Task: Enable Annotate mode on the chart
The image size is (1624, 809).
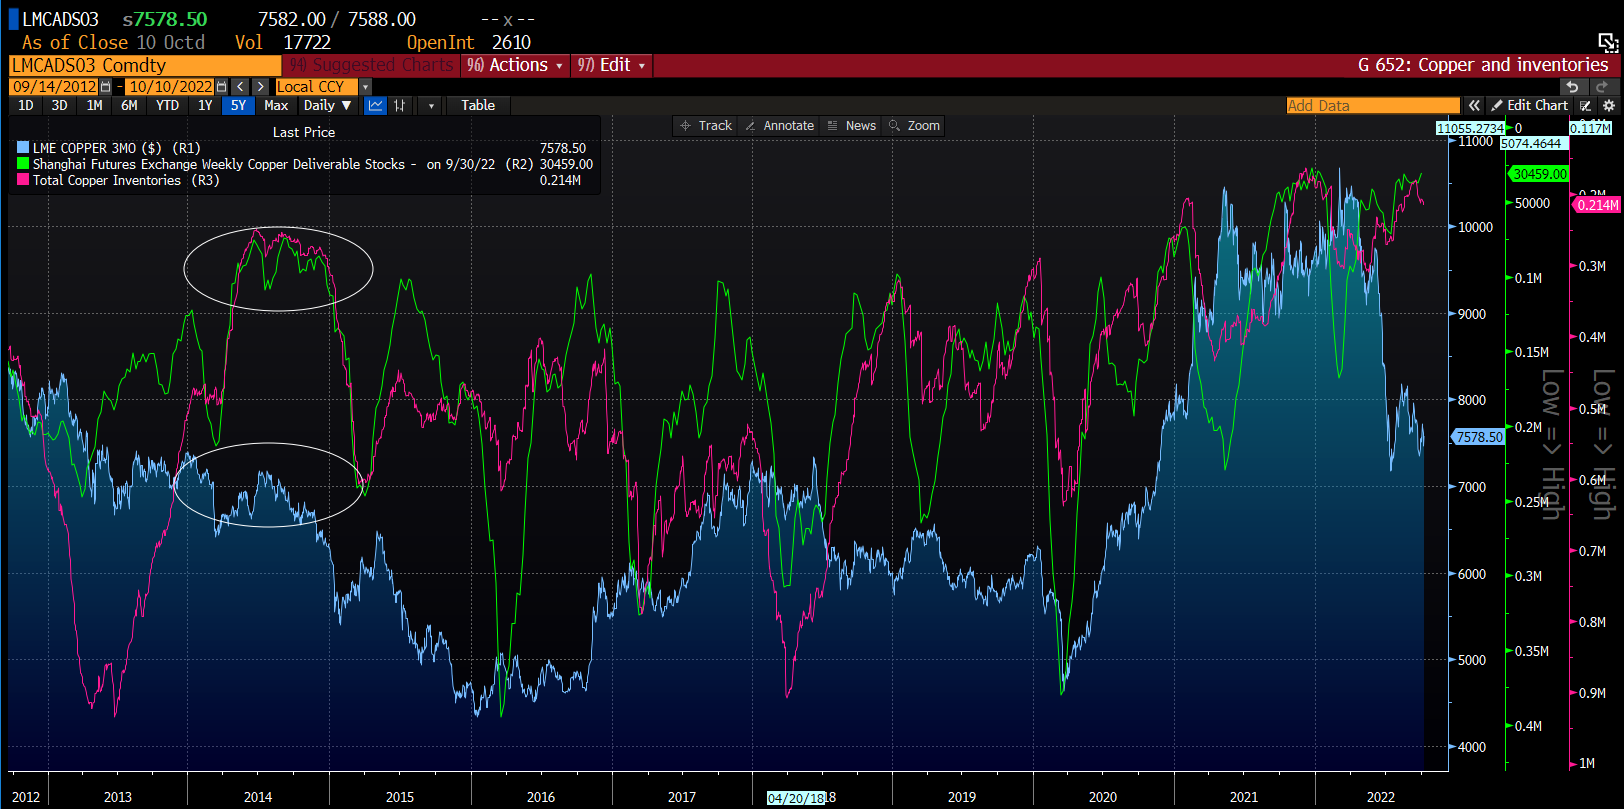Action: click(x=779, y=126)
